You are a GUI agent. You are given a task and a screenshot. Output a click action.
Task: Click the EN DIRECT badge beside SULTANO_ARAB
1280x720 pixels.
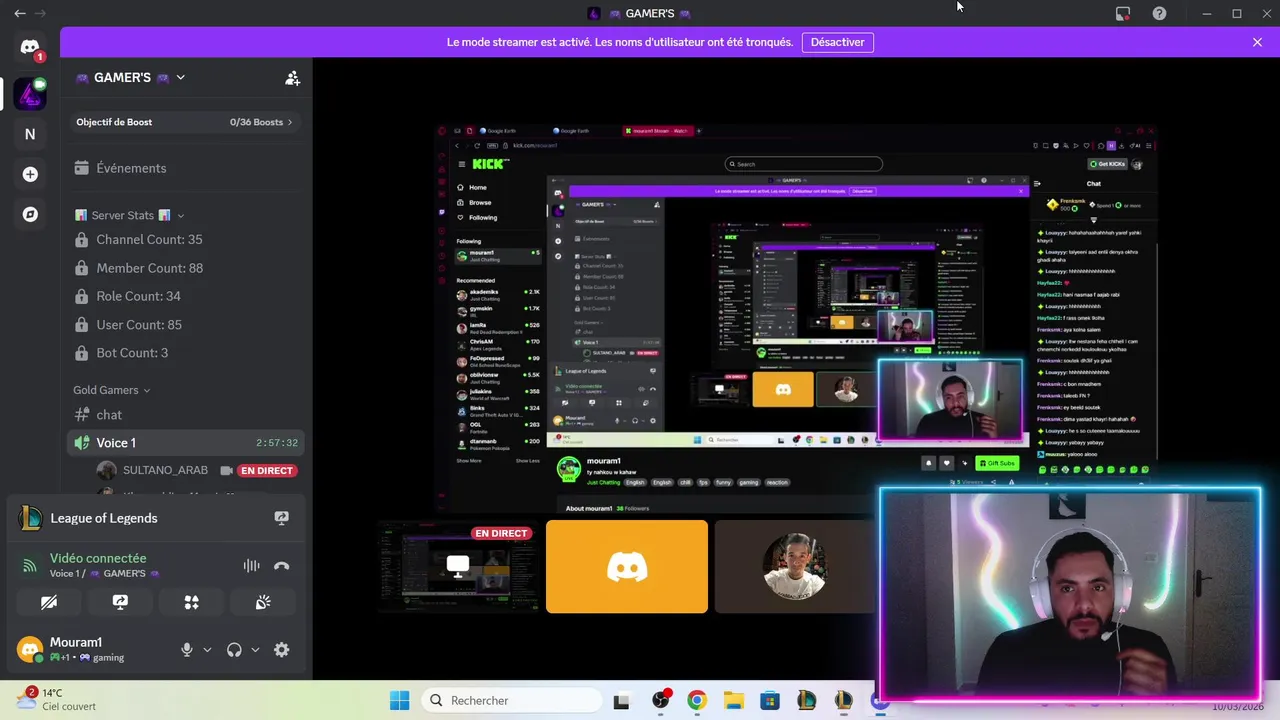pyautogui.click(x=267, y=471)
